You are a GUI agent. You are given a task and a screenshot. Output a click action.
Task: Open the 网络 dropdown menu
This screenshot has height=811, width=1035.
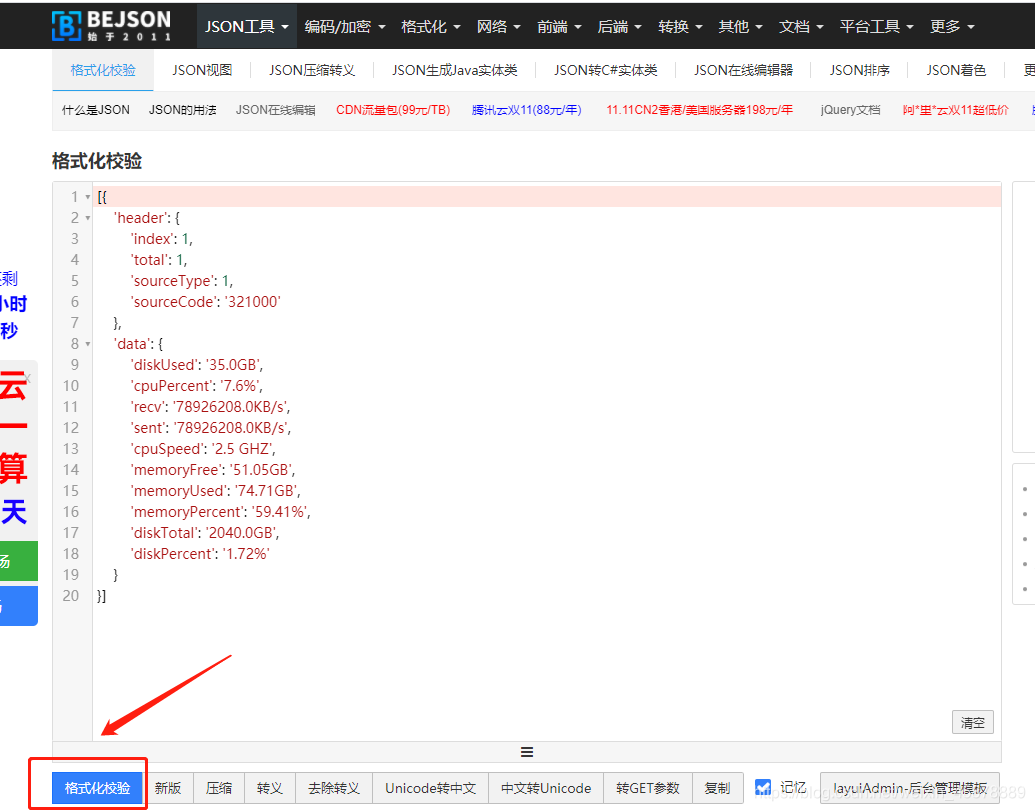498,26
